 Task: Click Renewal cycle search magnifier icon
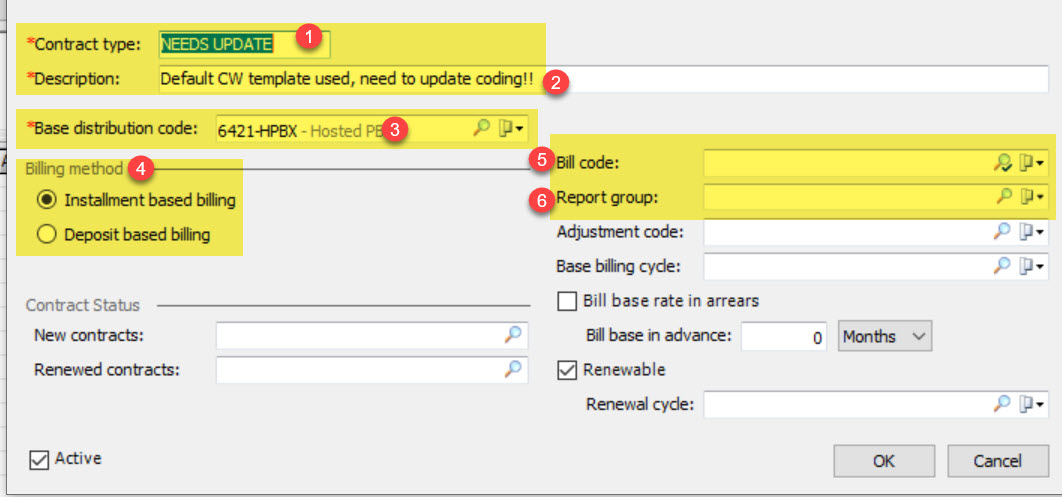coord(1002,404)
